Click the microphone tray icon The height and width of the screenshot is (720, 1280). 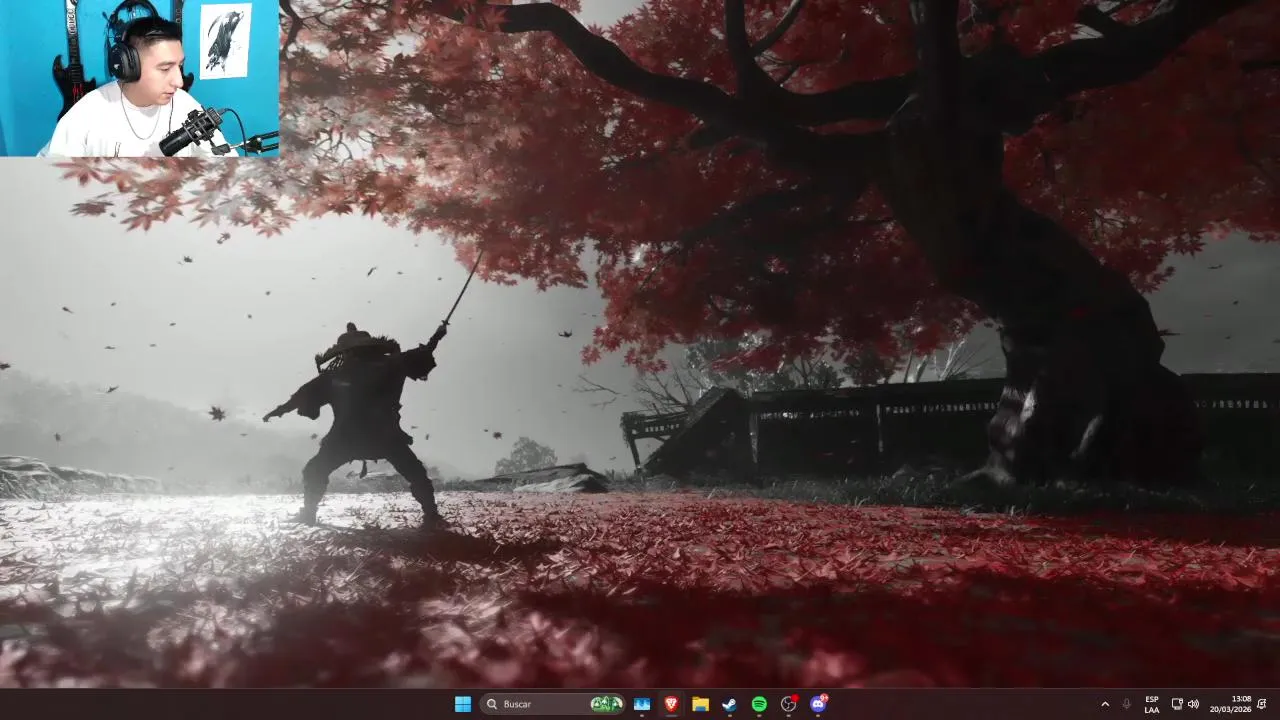(x=1127, y=704)
